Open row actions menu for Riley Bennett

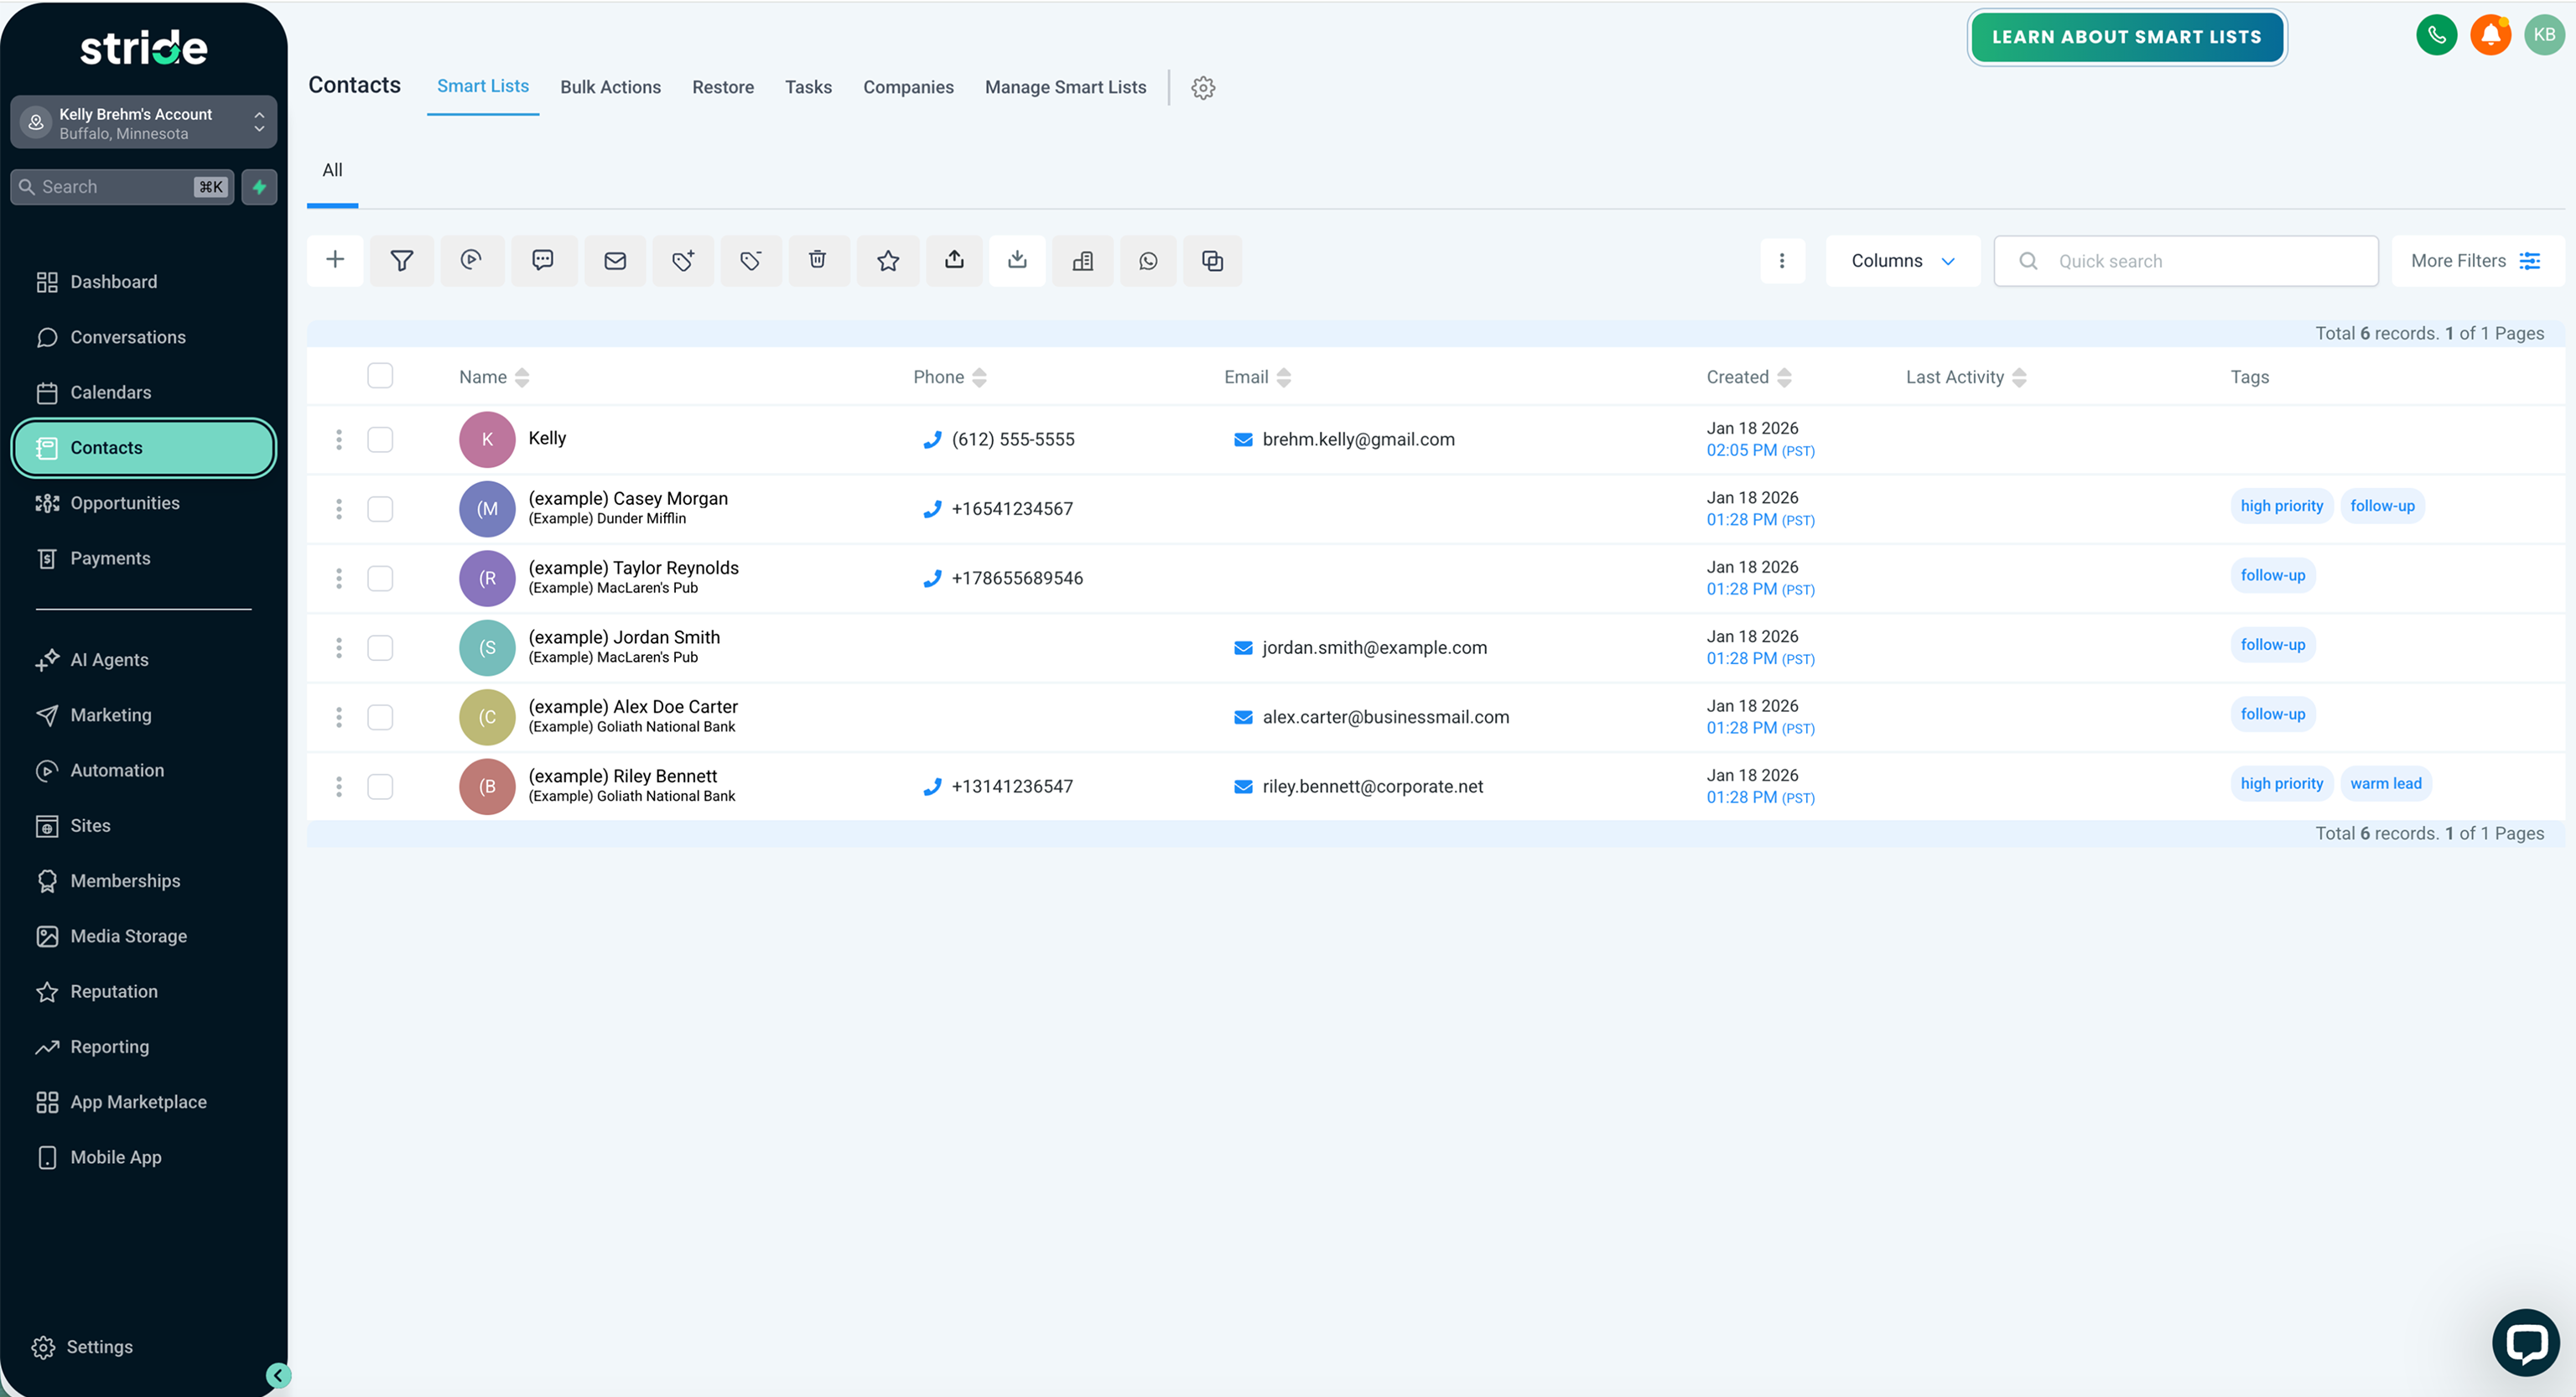[x=339, y=786]
